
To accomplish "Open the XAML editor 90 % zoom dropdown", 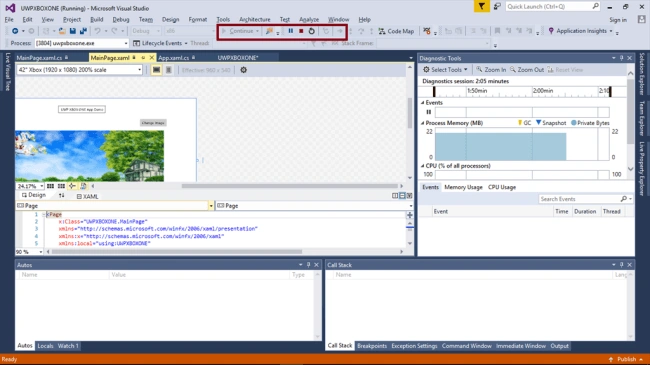I will [x=29, y=252].
